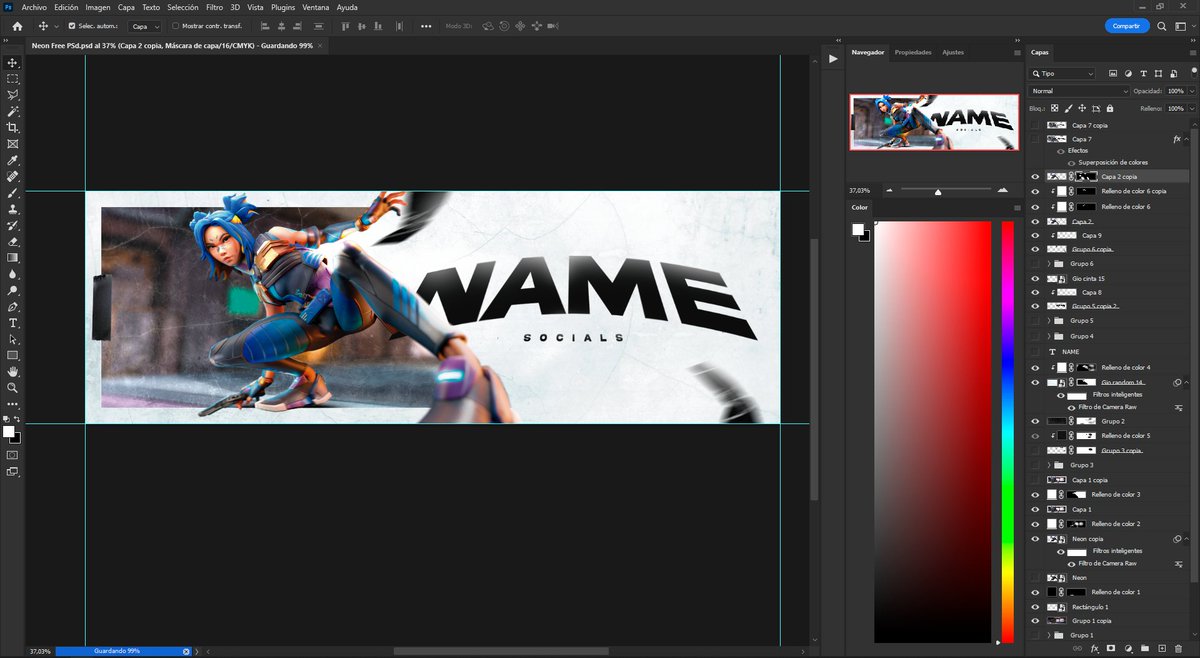
Task: Select the Brush tool
Action: [x=12, y=193]
